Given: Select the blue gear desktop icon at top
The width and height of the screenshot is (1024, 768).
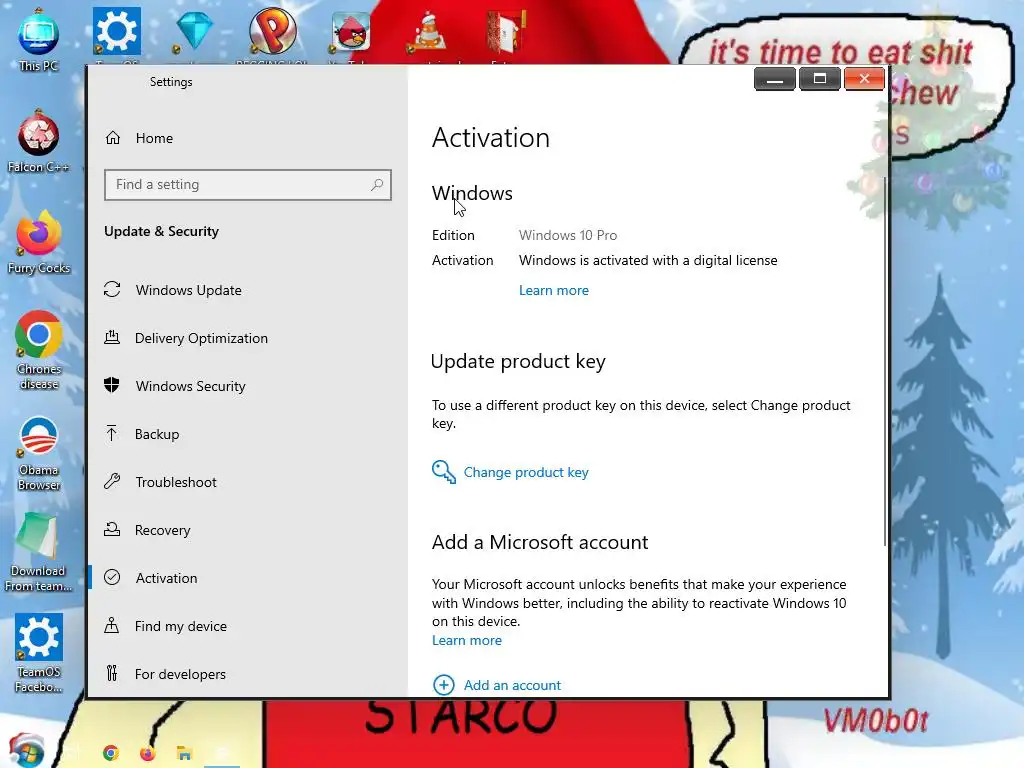Looking at the screenshot, I should point(116,33).
